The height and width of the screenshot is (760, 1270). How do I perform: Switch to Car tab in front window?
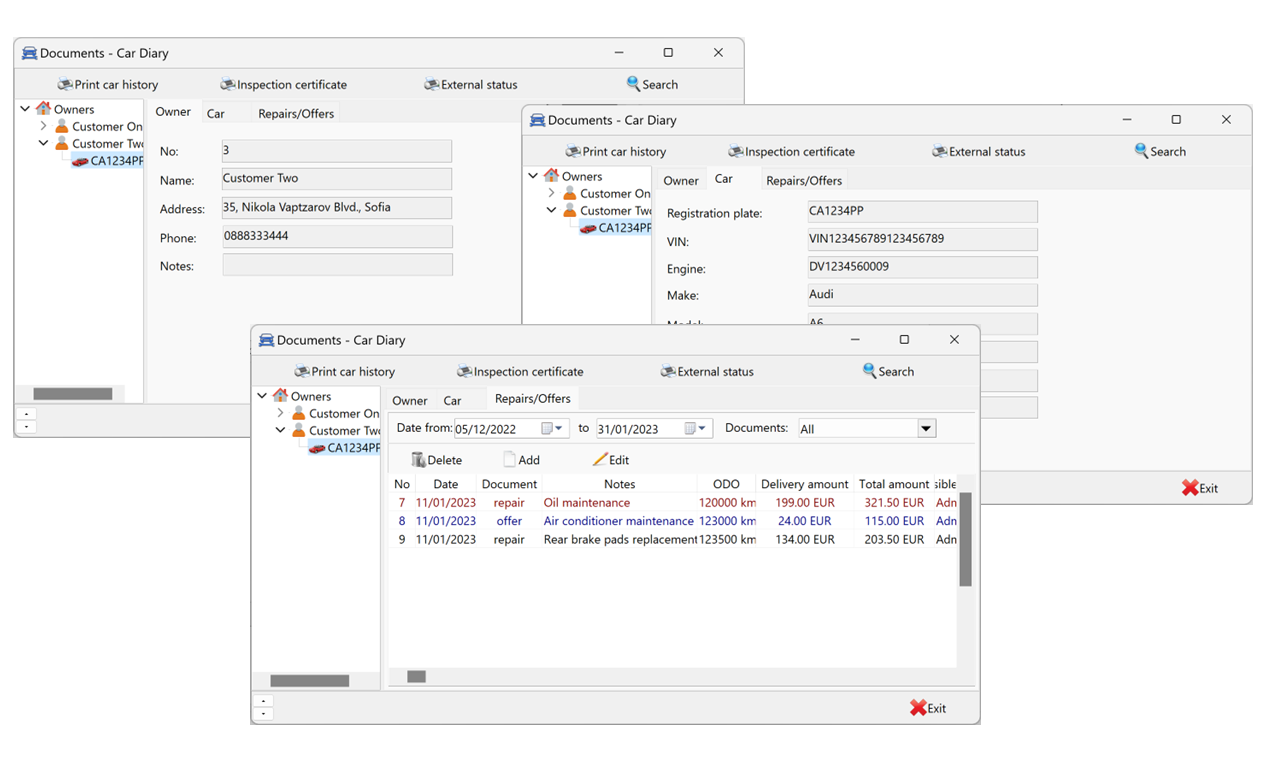click(x=452, y=400)
